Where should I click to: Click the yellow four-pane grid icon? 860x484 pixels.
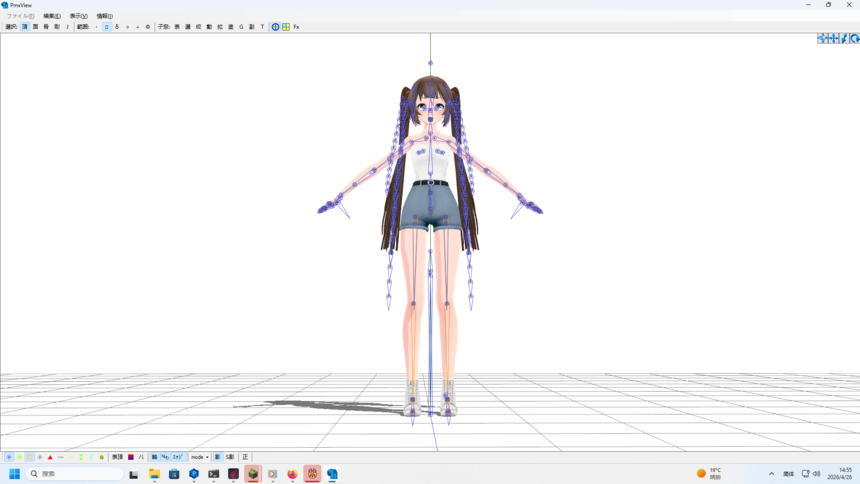tap(286, 26)
